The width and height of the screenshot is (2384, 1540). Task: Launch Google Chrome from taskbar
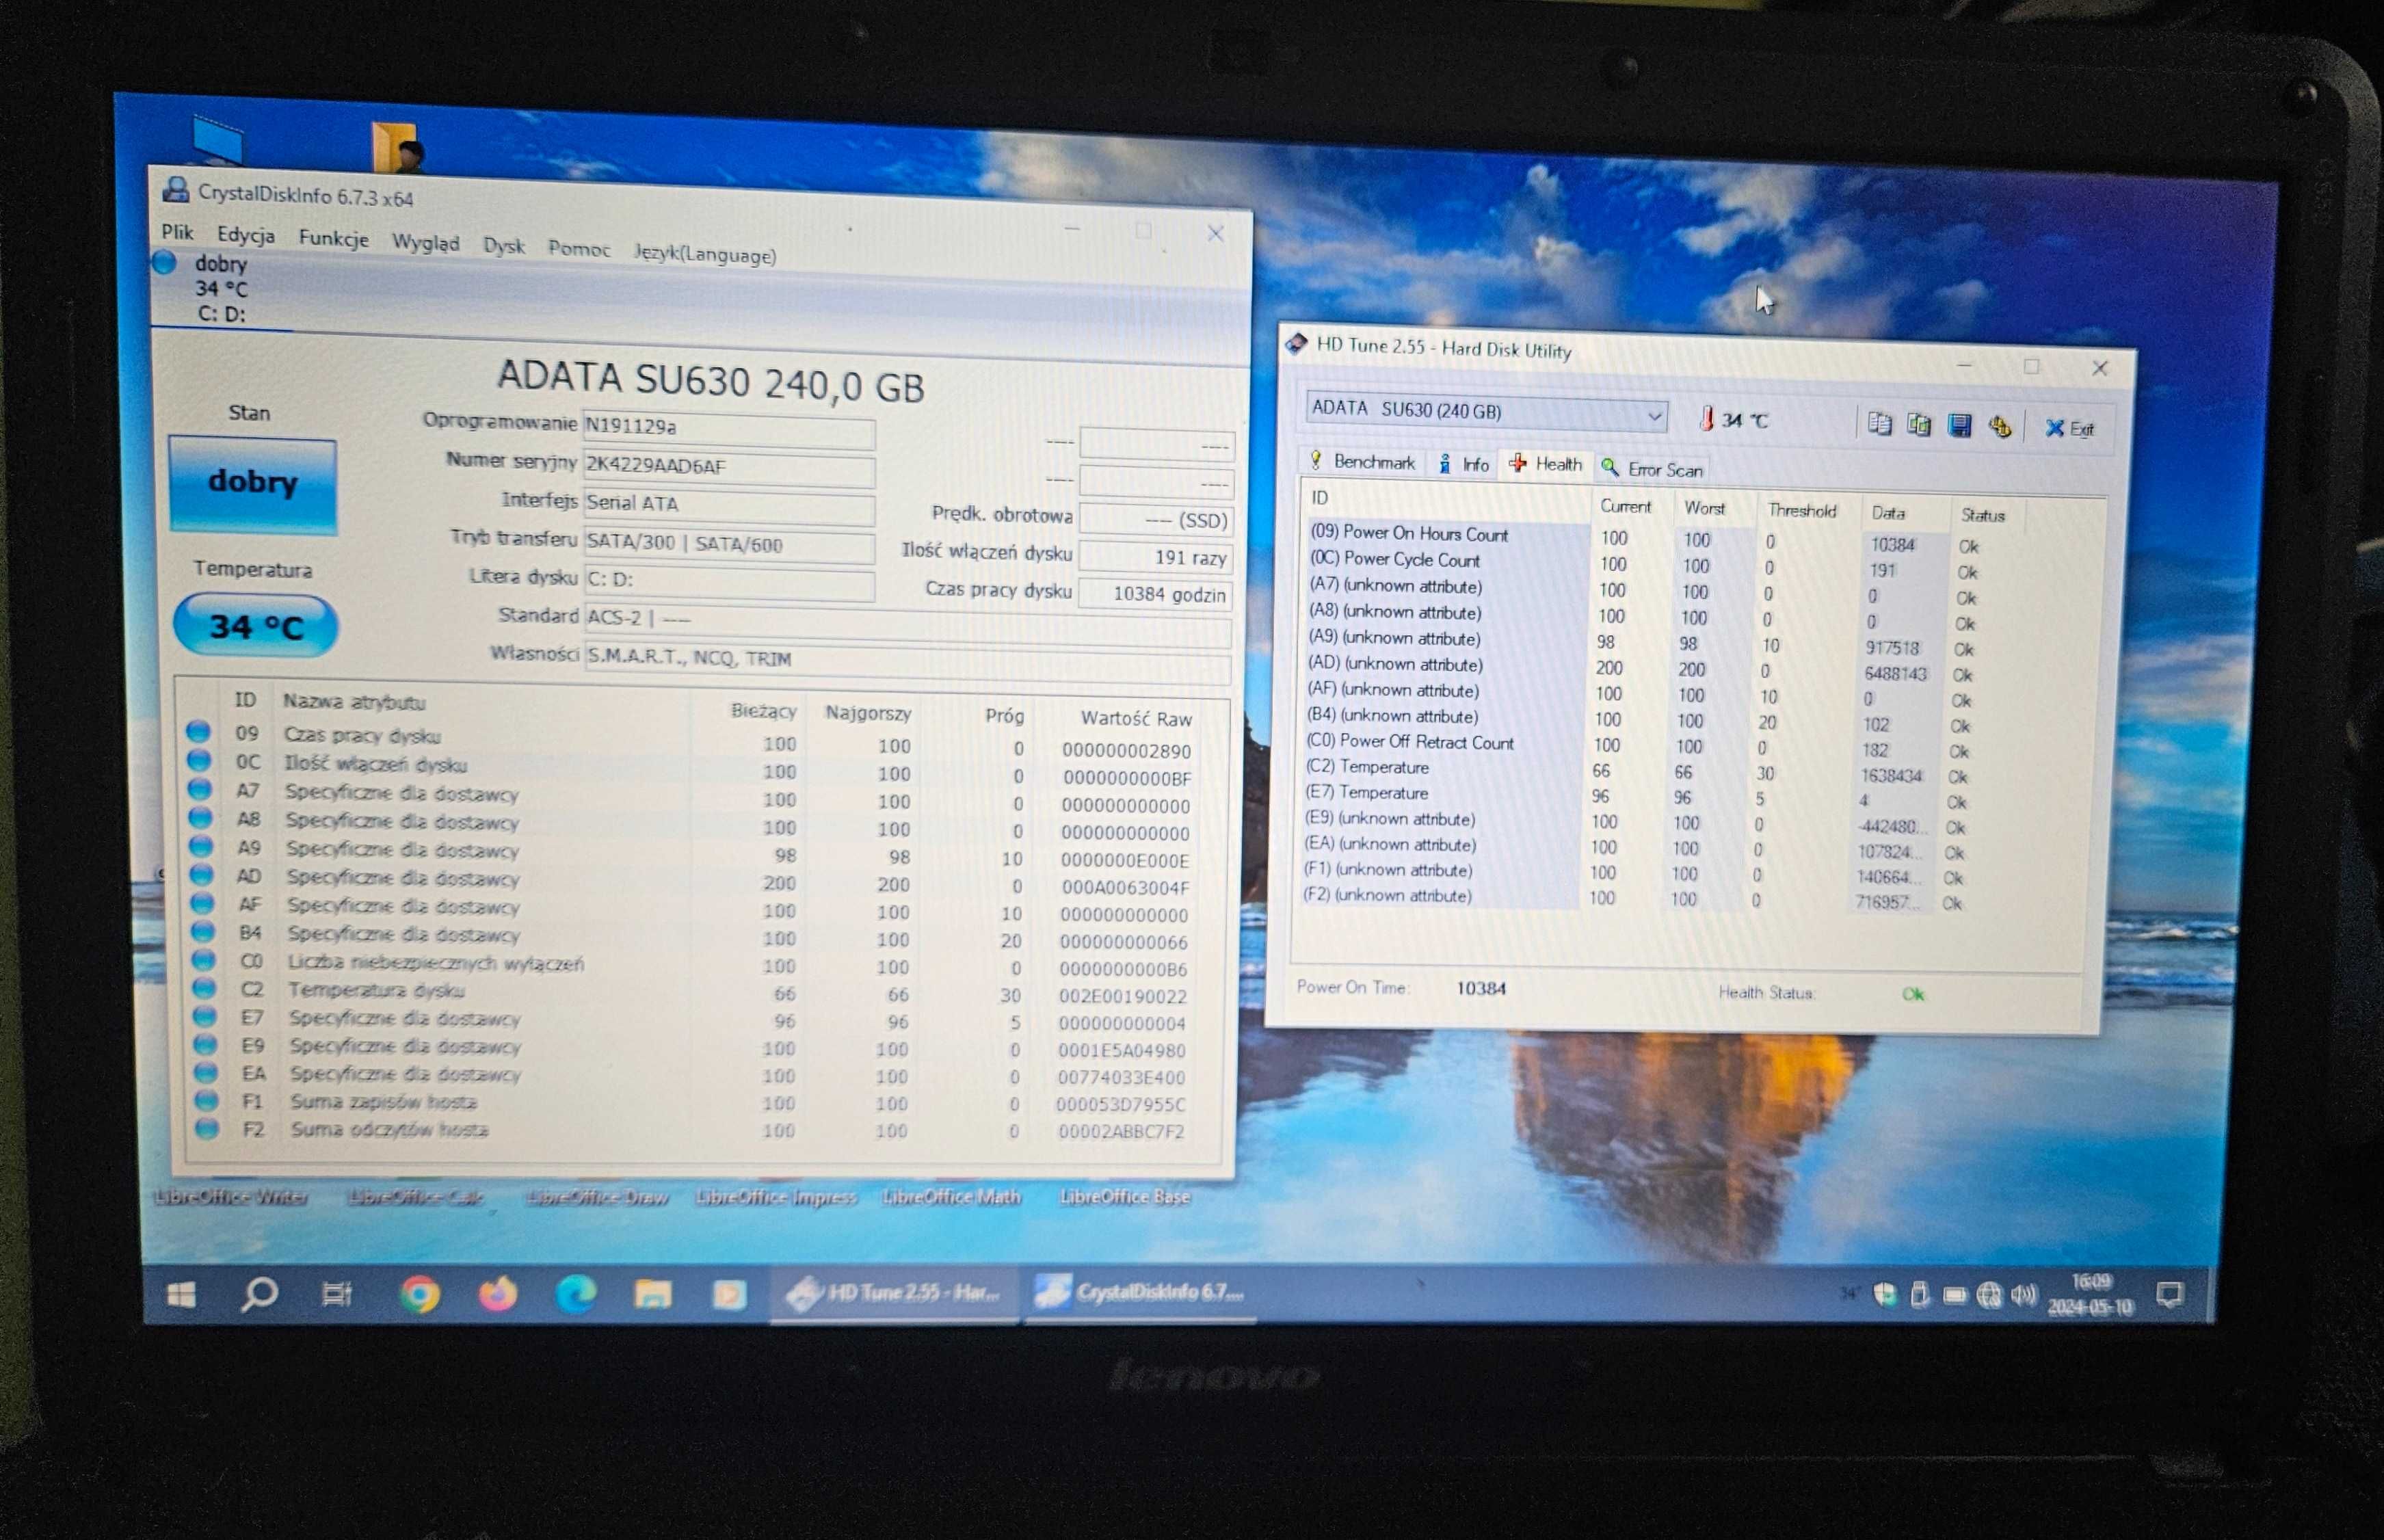419,1294
